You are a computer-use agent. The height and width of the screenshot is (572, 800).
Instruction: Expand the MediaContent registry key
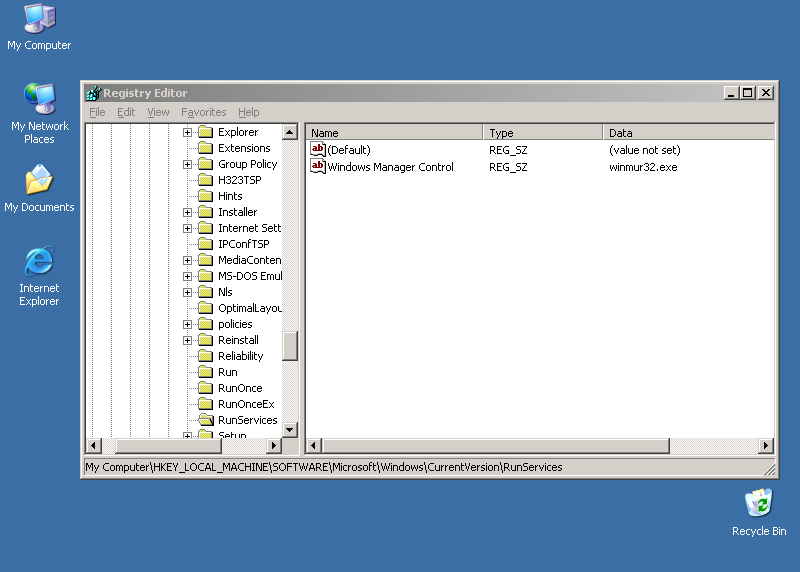click(x=187, y=260)
